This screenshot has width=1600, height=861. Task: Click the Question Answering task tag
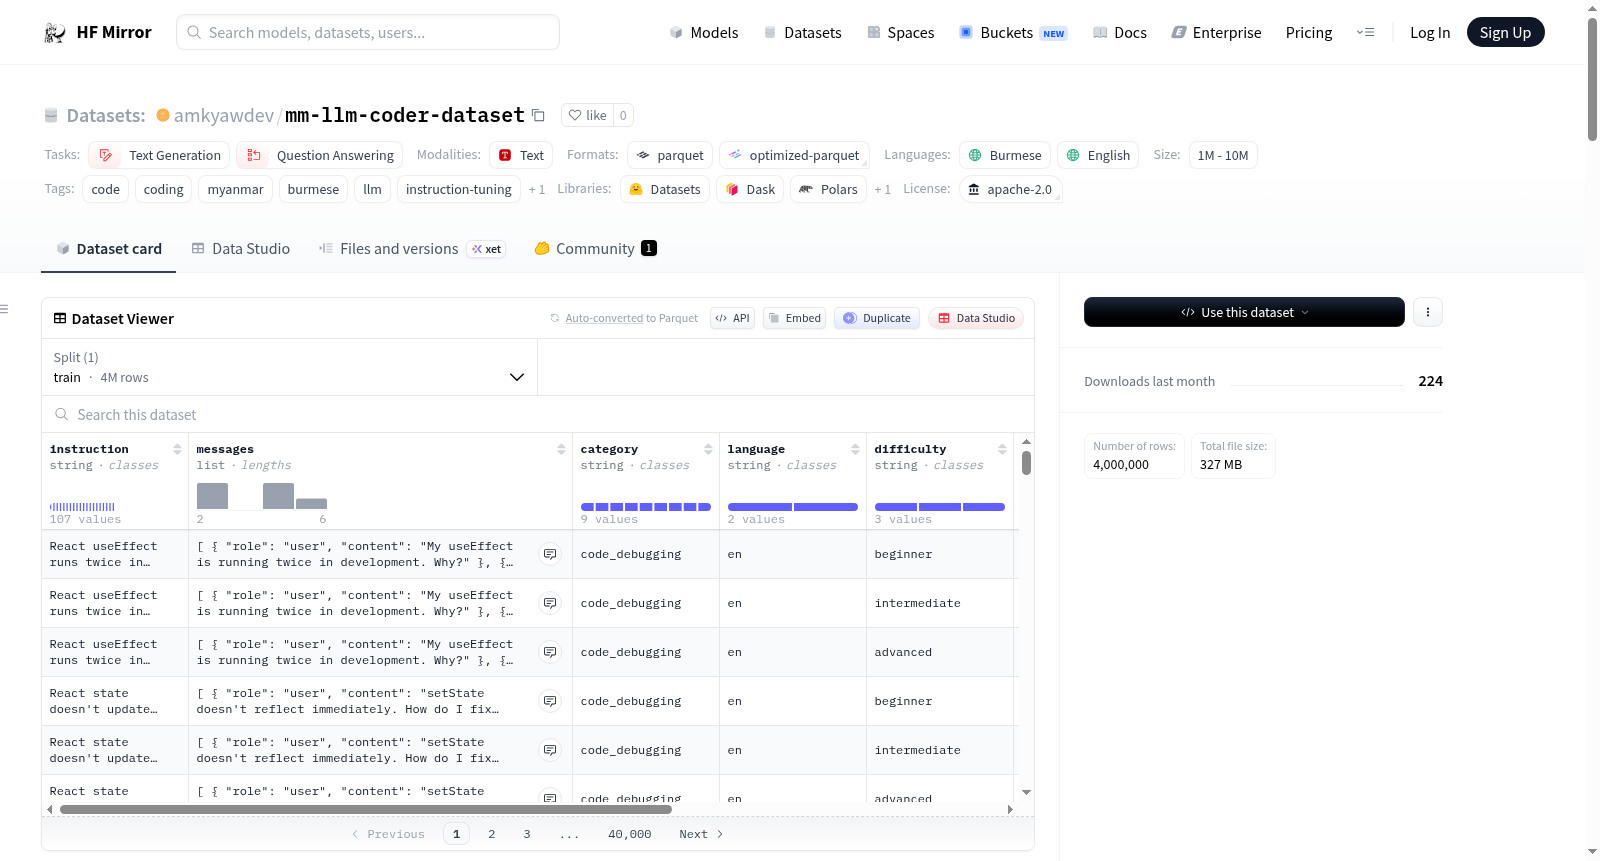click(320, 155)
